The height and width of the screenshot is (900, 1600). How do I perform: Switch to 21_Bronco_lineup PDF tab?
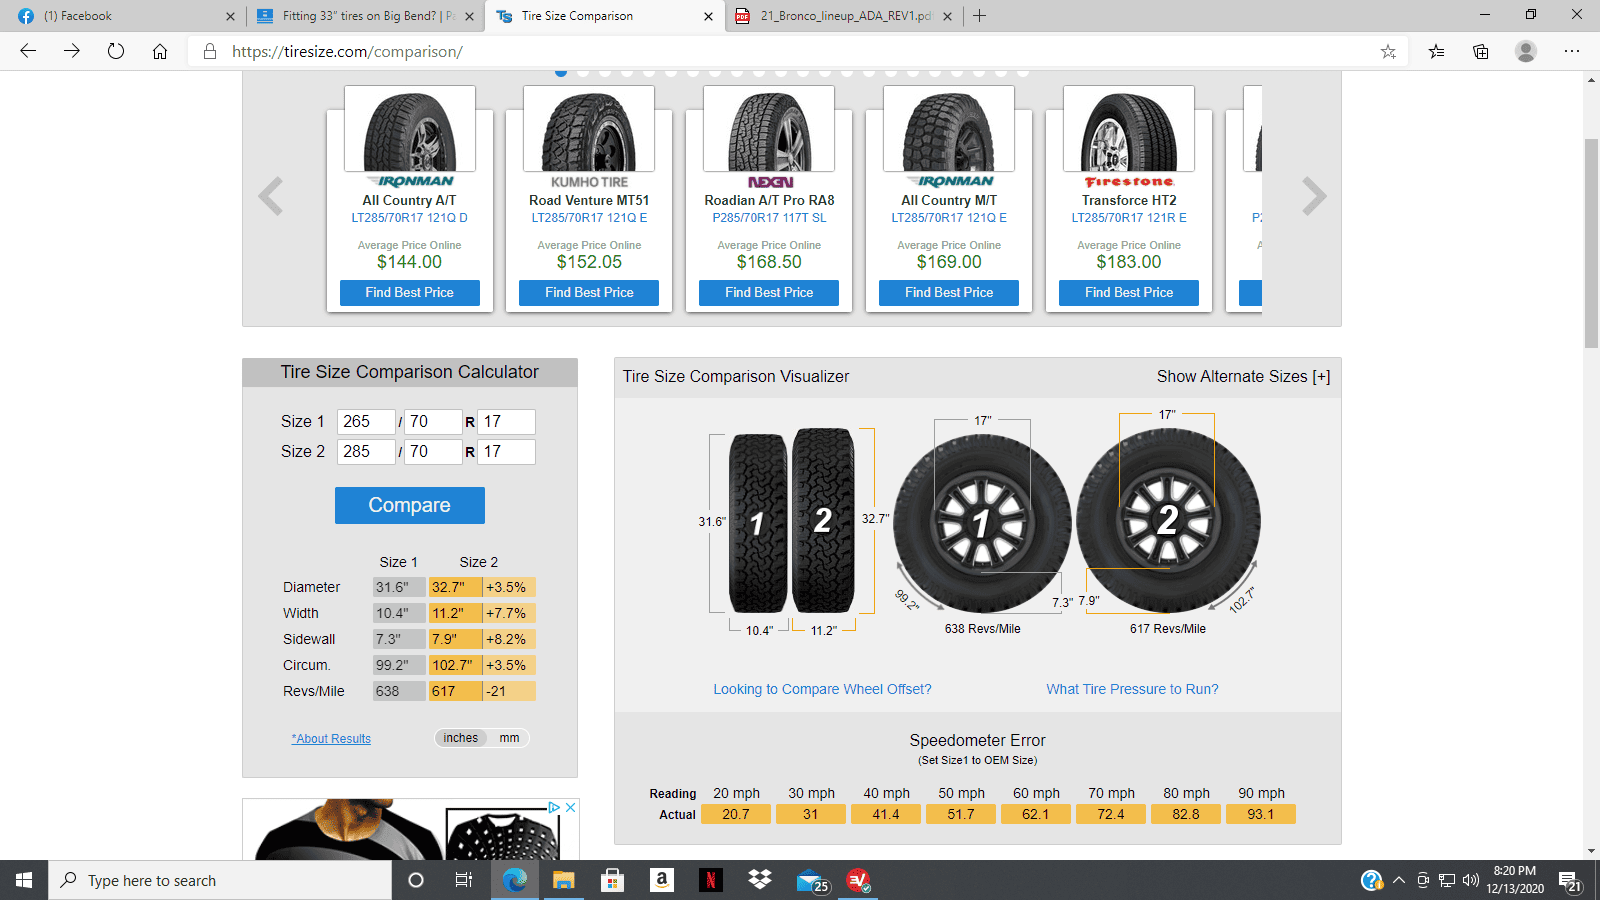(x=844, y=16)
